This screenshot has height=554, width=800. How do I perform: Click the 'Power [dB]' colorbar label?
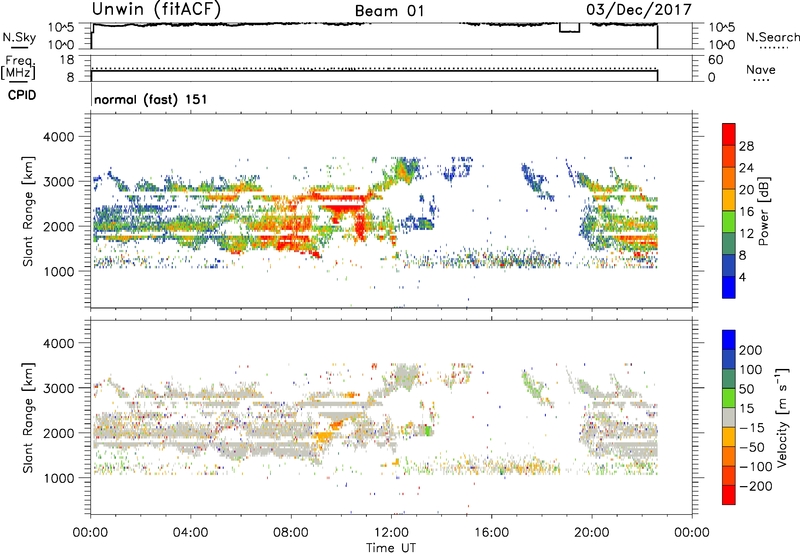(764, 211)
